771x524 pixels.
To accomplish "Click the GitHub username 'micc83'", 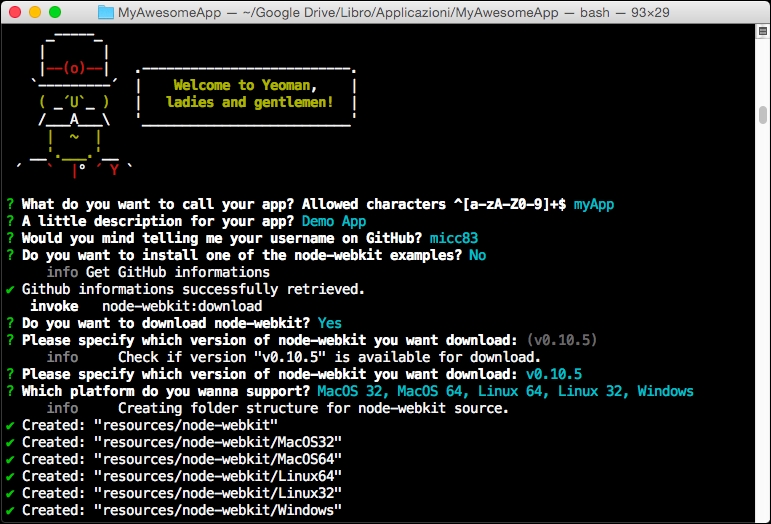I will [x=454, y=238].
